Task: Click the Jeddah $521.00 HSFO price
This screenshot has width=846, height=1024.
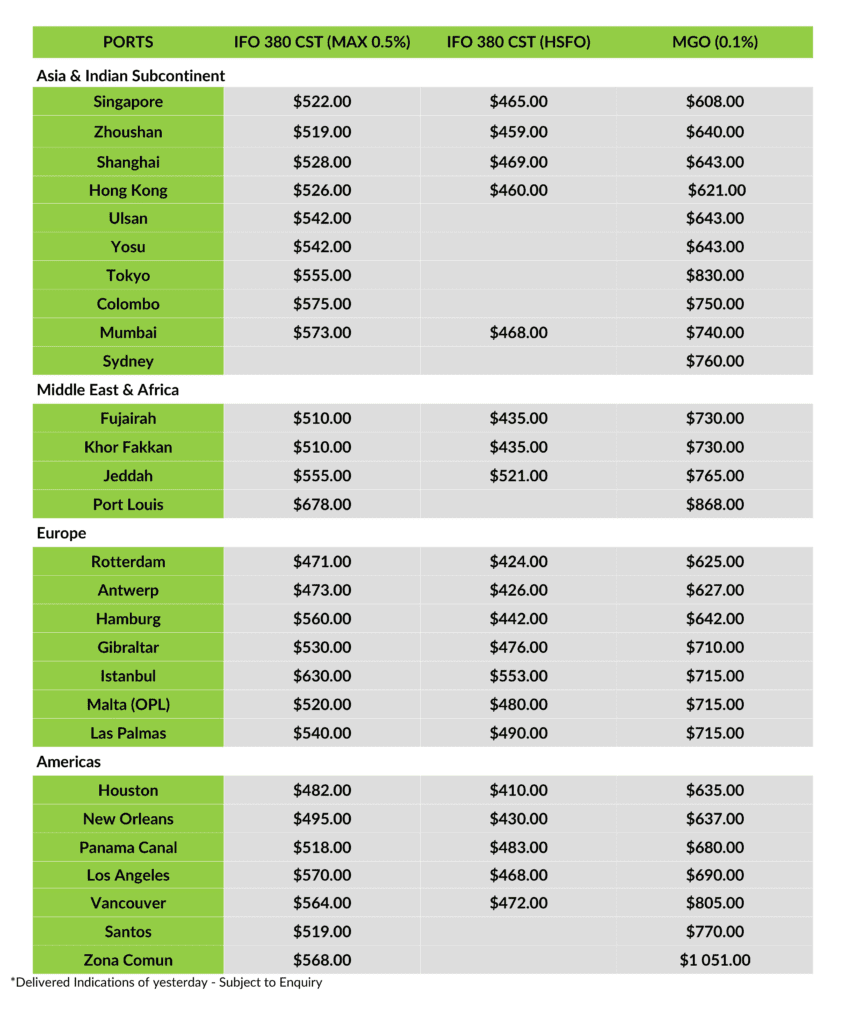Action: pos(519,475)
